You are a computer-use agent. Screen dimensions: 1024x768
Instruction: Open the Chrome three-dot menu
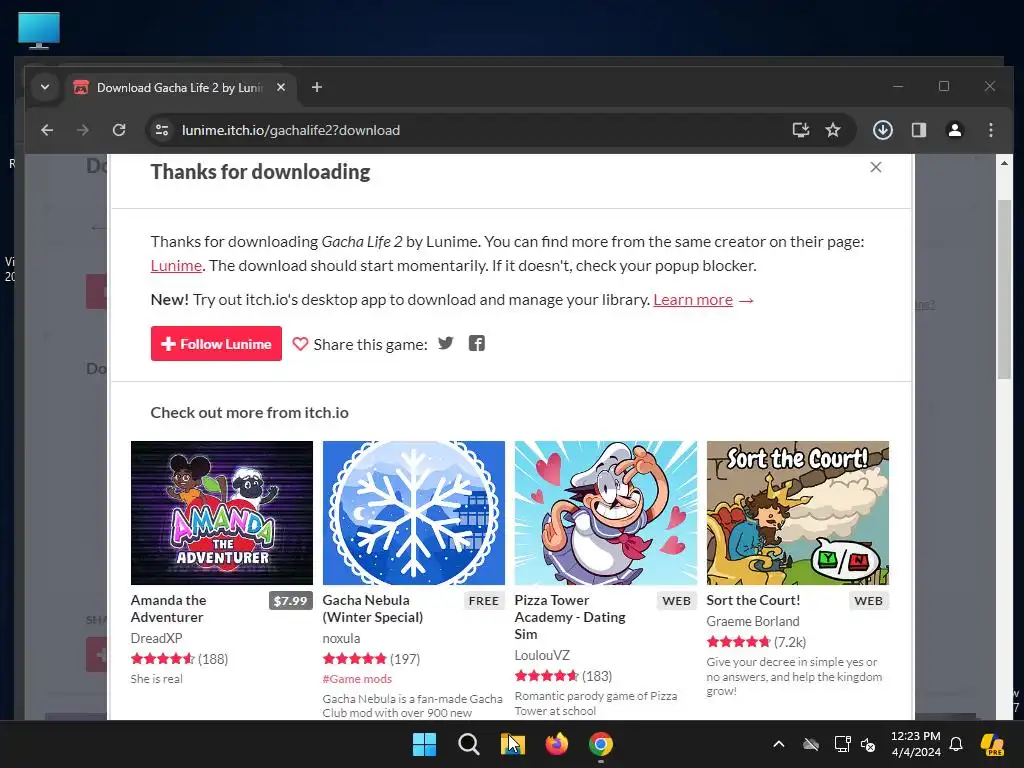coord(991,130)
